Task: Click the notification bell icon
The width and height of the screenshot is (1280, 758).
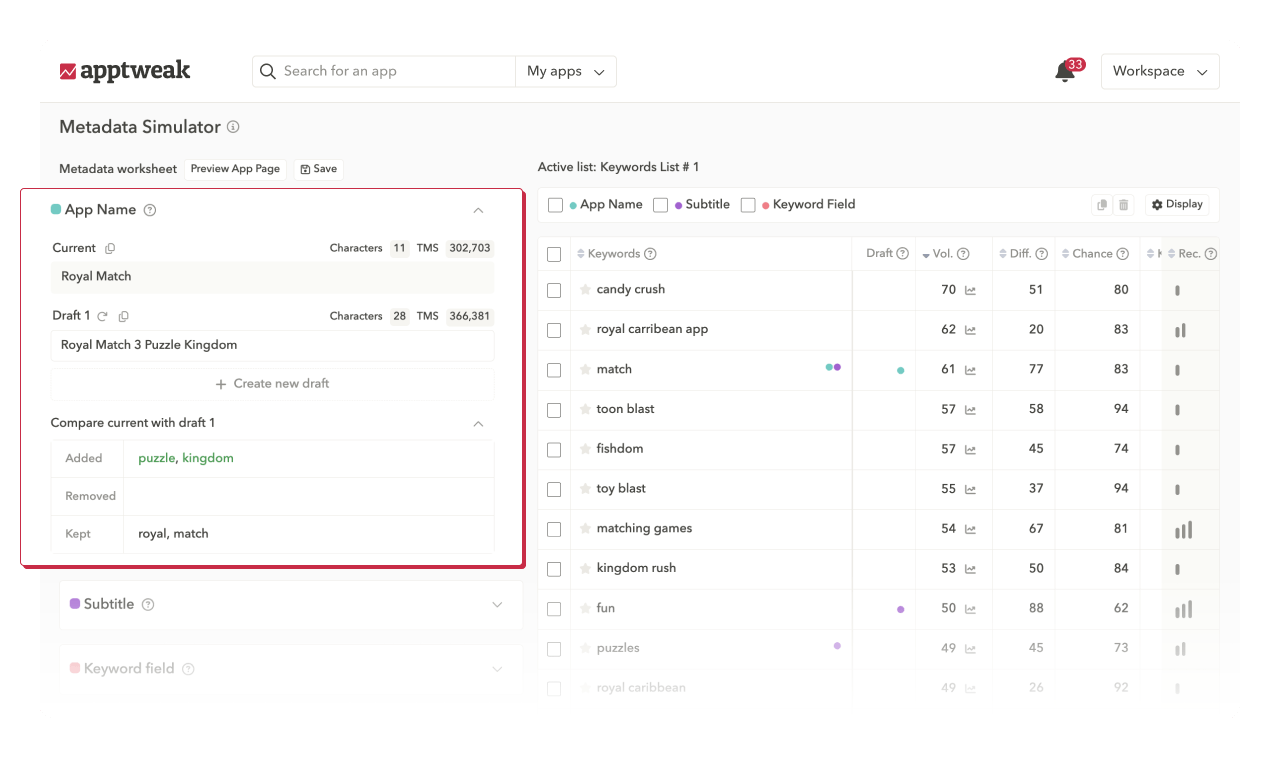Action: click(1065, 72)
